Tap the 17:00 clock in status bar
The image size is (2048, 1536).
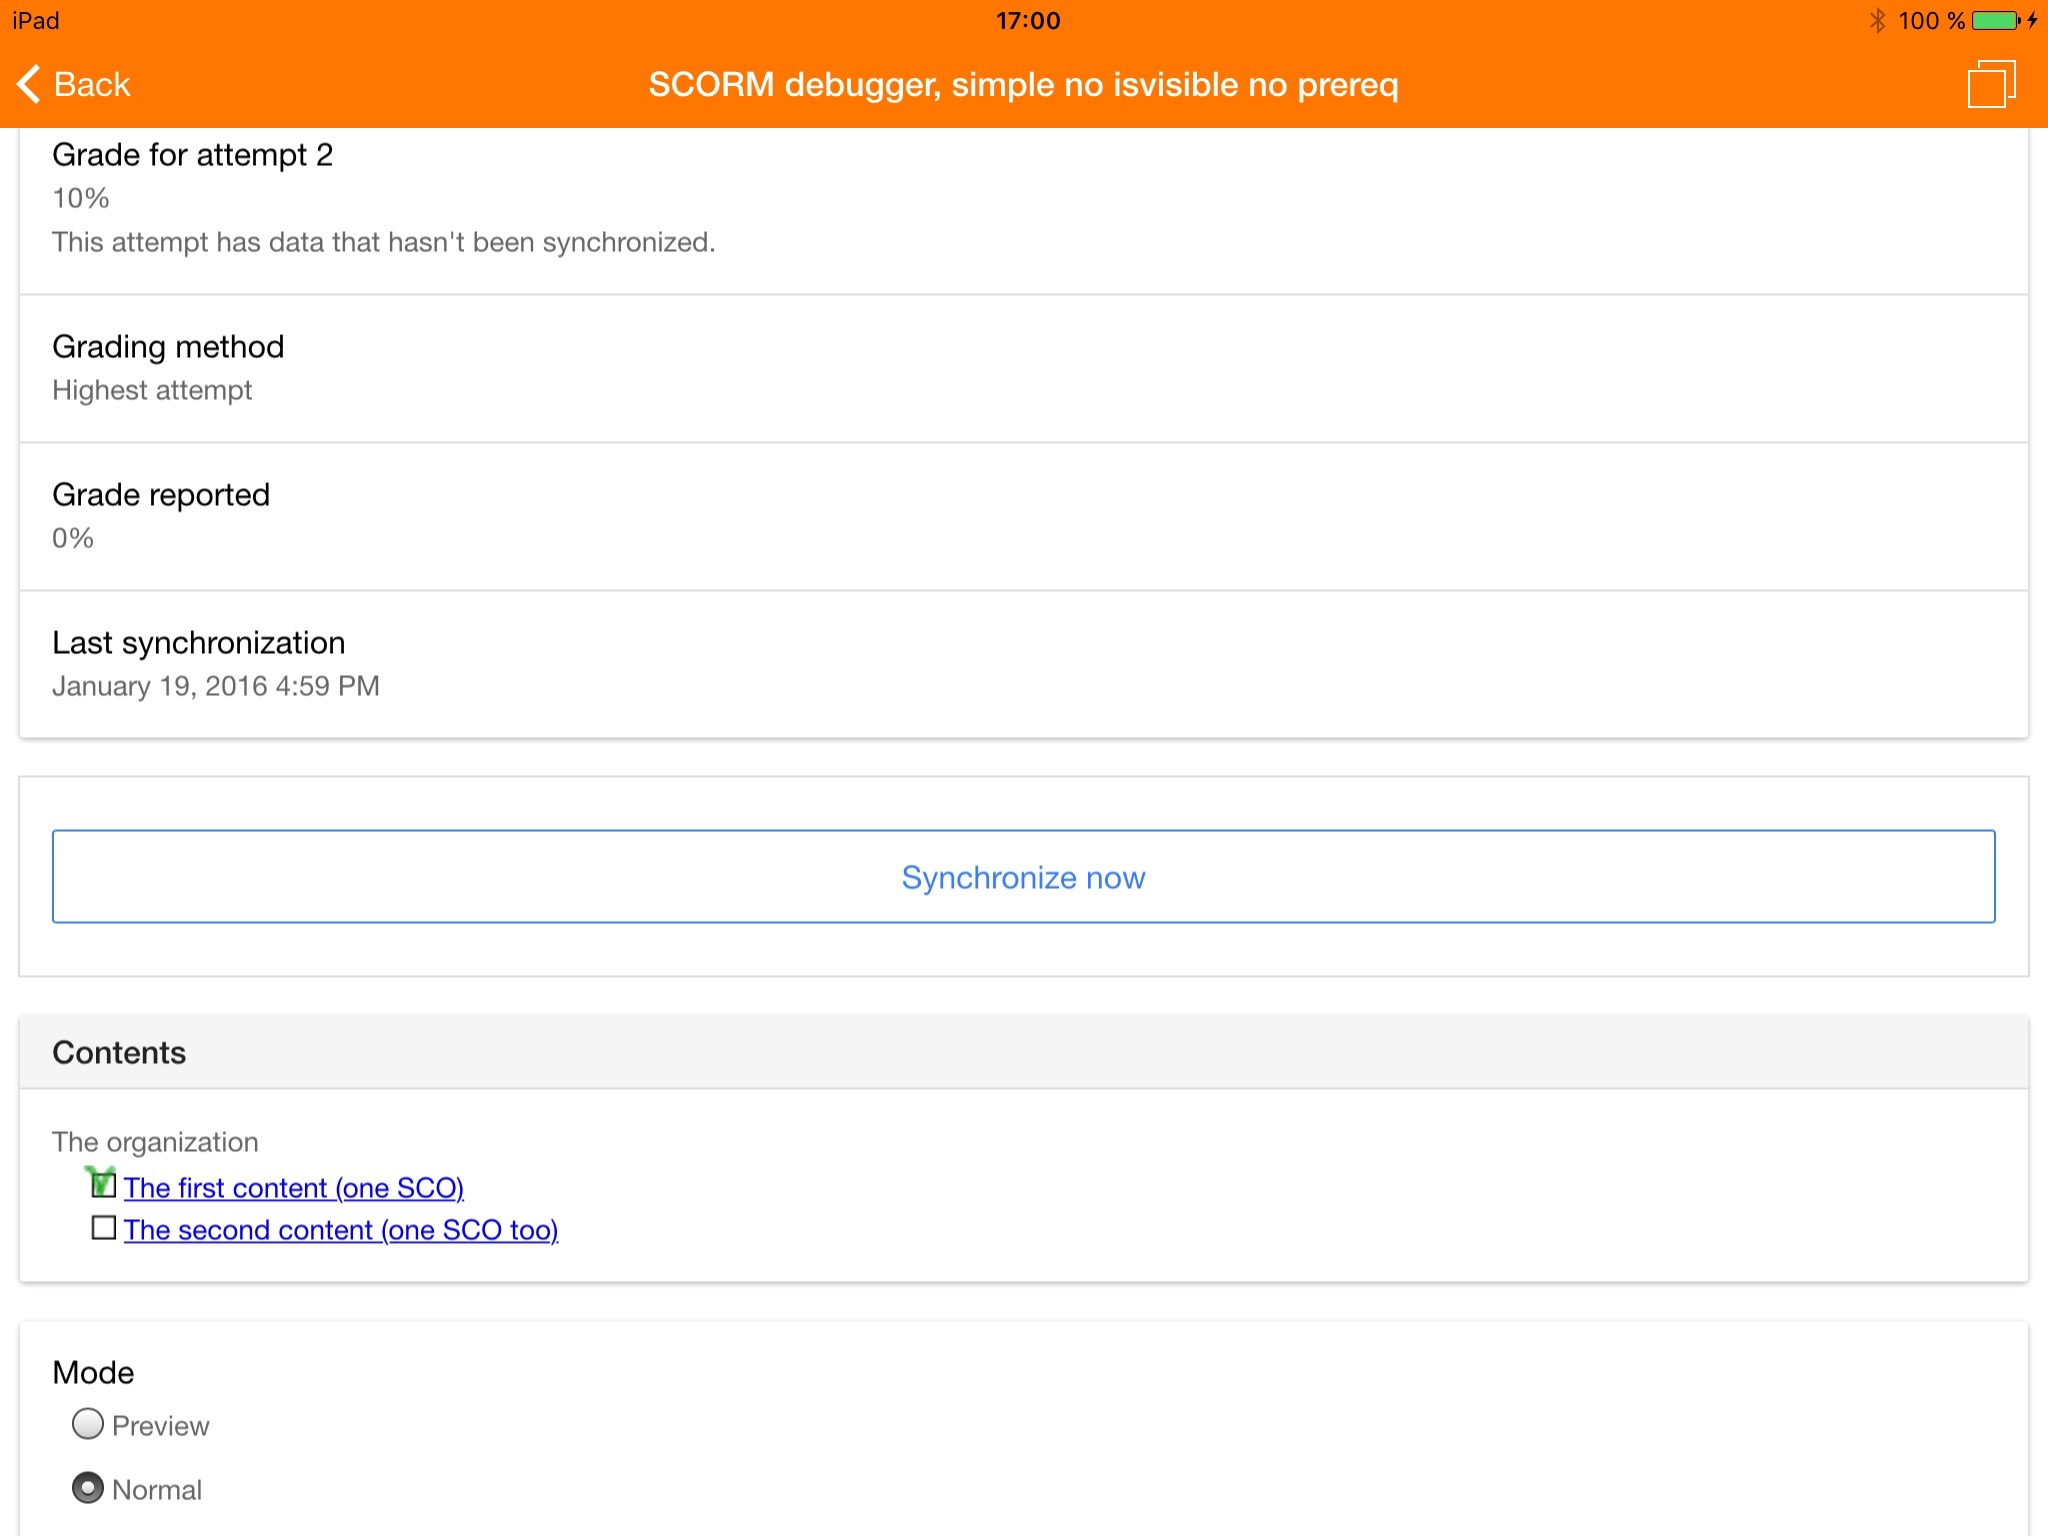[x=1027, y=20]
